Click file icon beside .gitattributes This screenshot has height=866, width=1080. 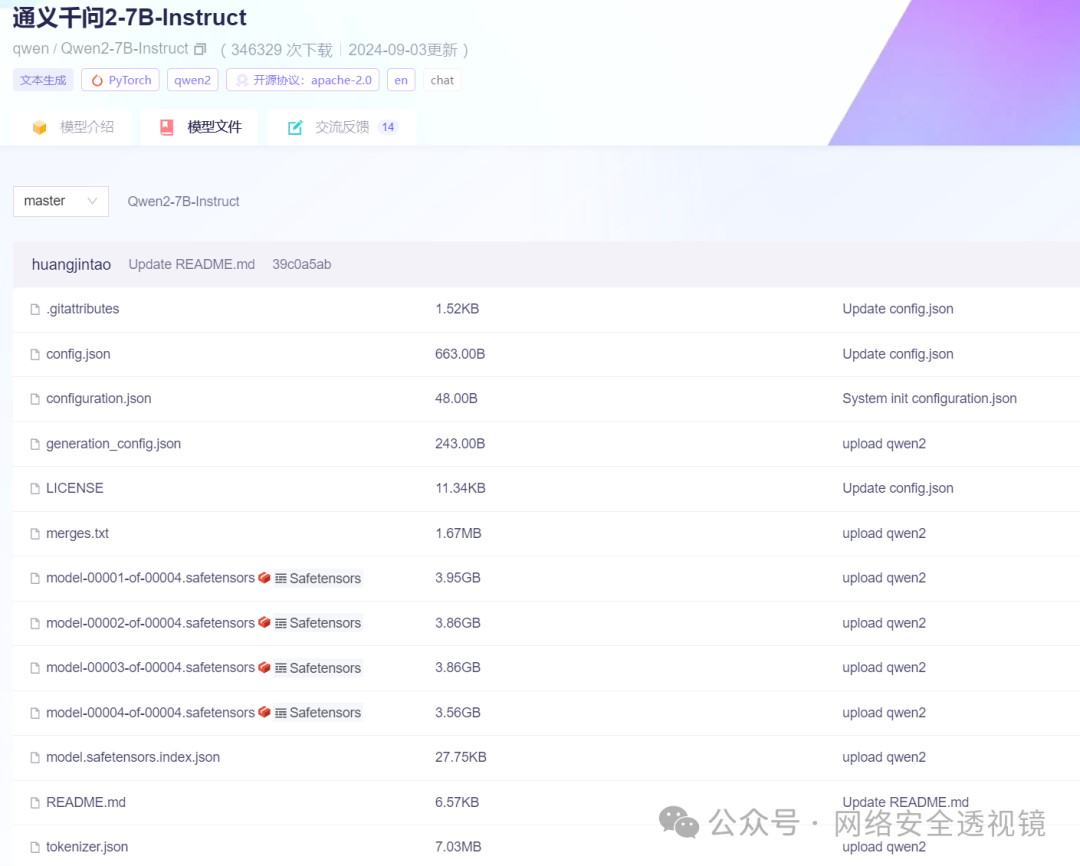coord(35,309)
